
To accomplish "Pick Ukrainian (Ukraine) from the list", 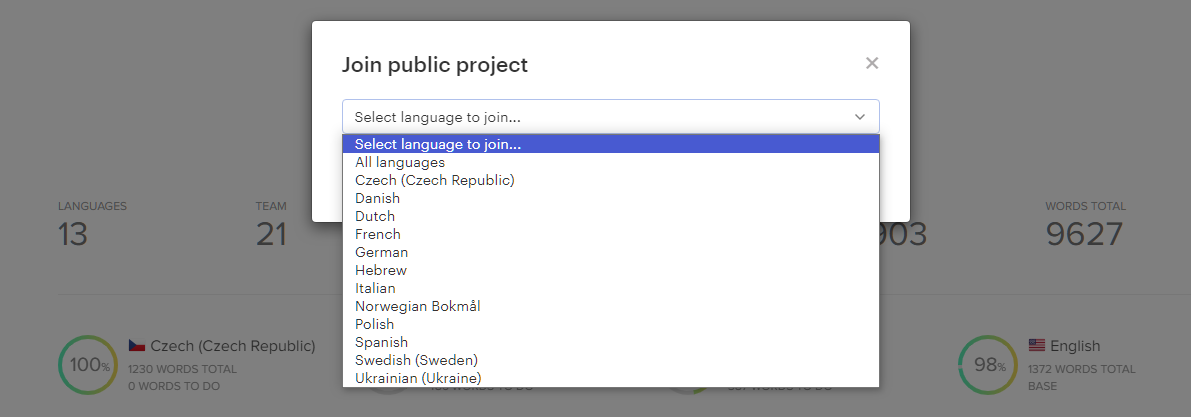I will [418, 378].
